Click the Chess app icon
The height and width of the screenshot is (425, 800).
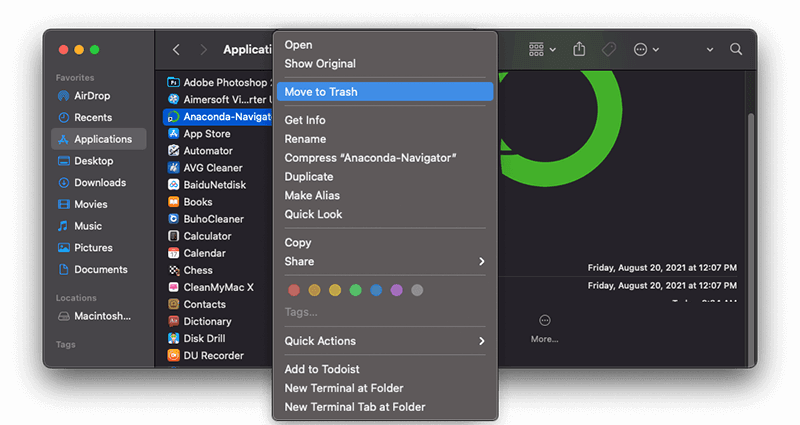click(173, 270)
